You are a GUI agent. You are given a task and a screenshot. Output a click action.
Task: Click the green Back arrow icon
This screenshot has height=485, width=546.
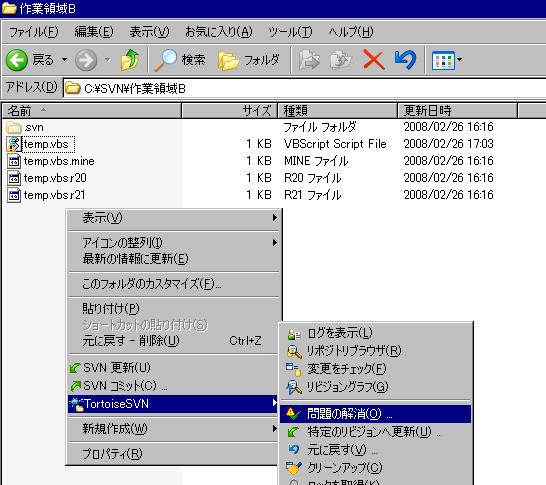tap(16, 60)
